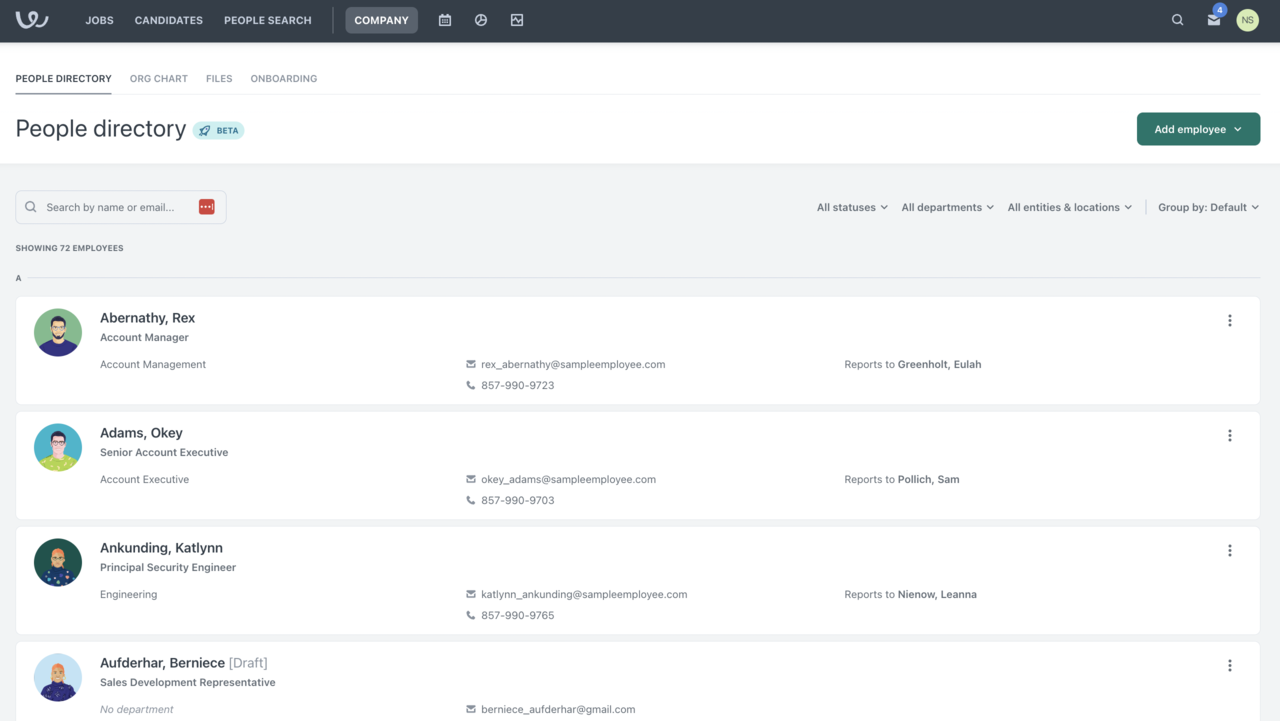Open the inbox mail icon with badge
Viewport: 1280px width, 721px height.
point(1214,19)
